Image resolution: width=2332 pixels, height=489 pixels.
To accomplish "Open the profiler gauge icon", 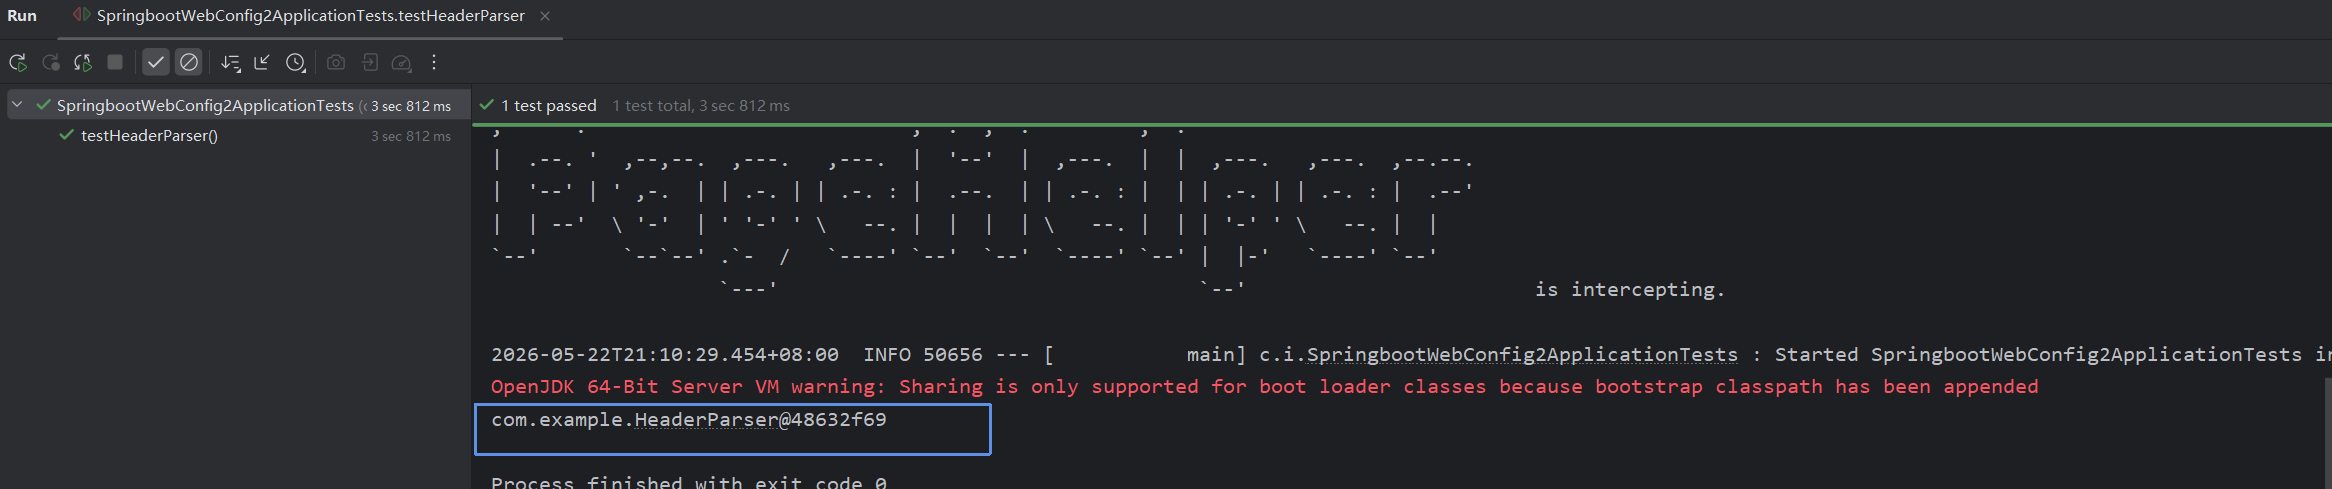I will 402,63.
